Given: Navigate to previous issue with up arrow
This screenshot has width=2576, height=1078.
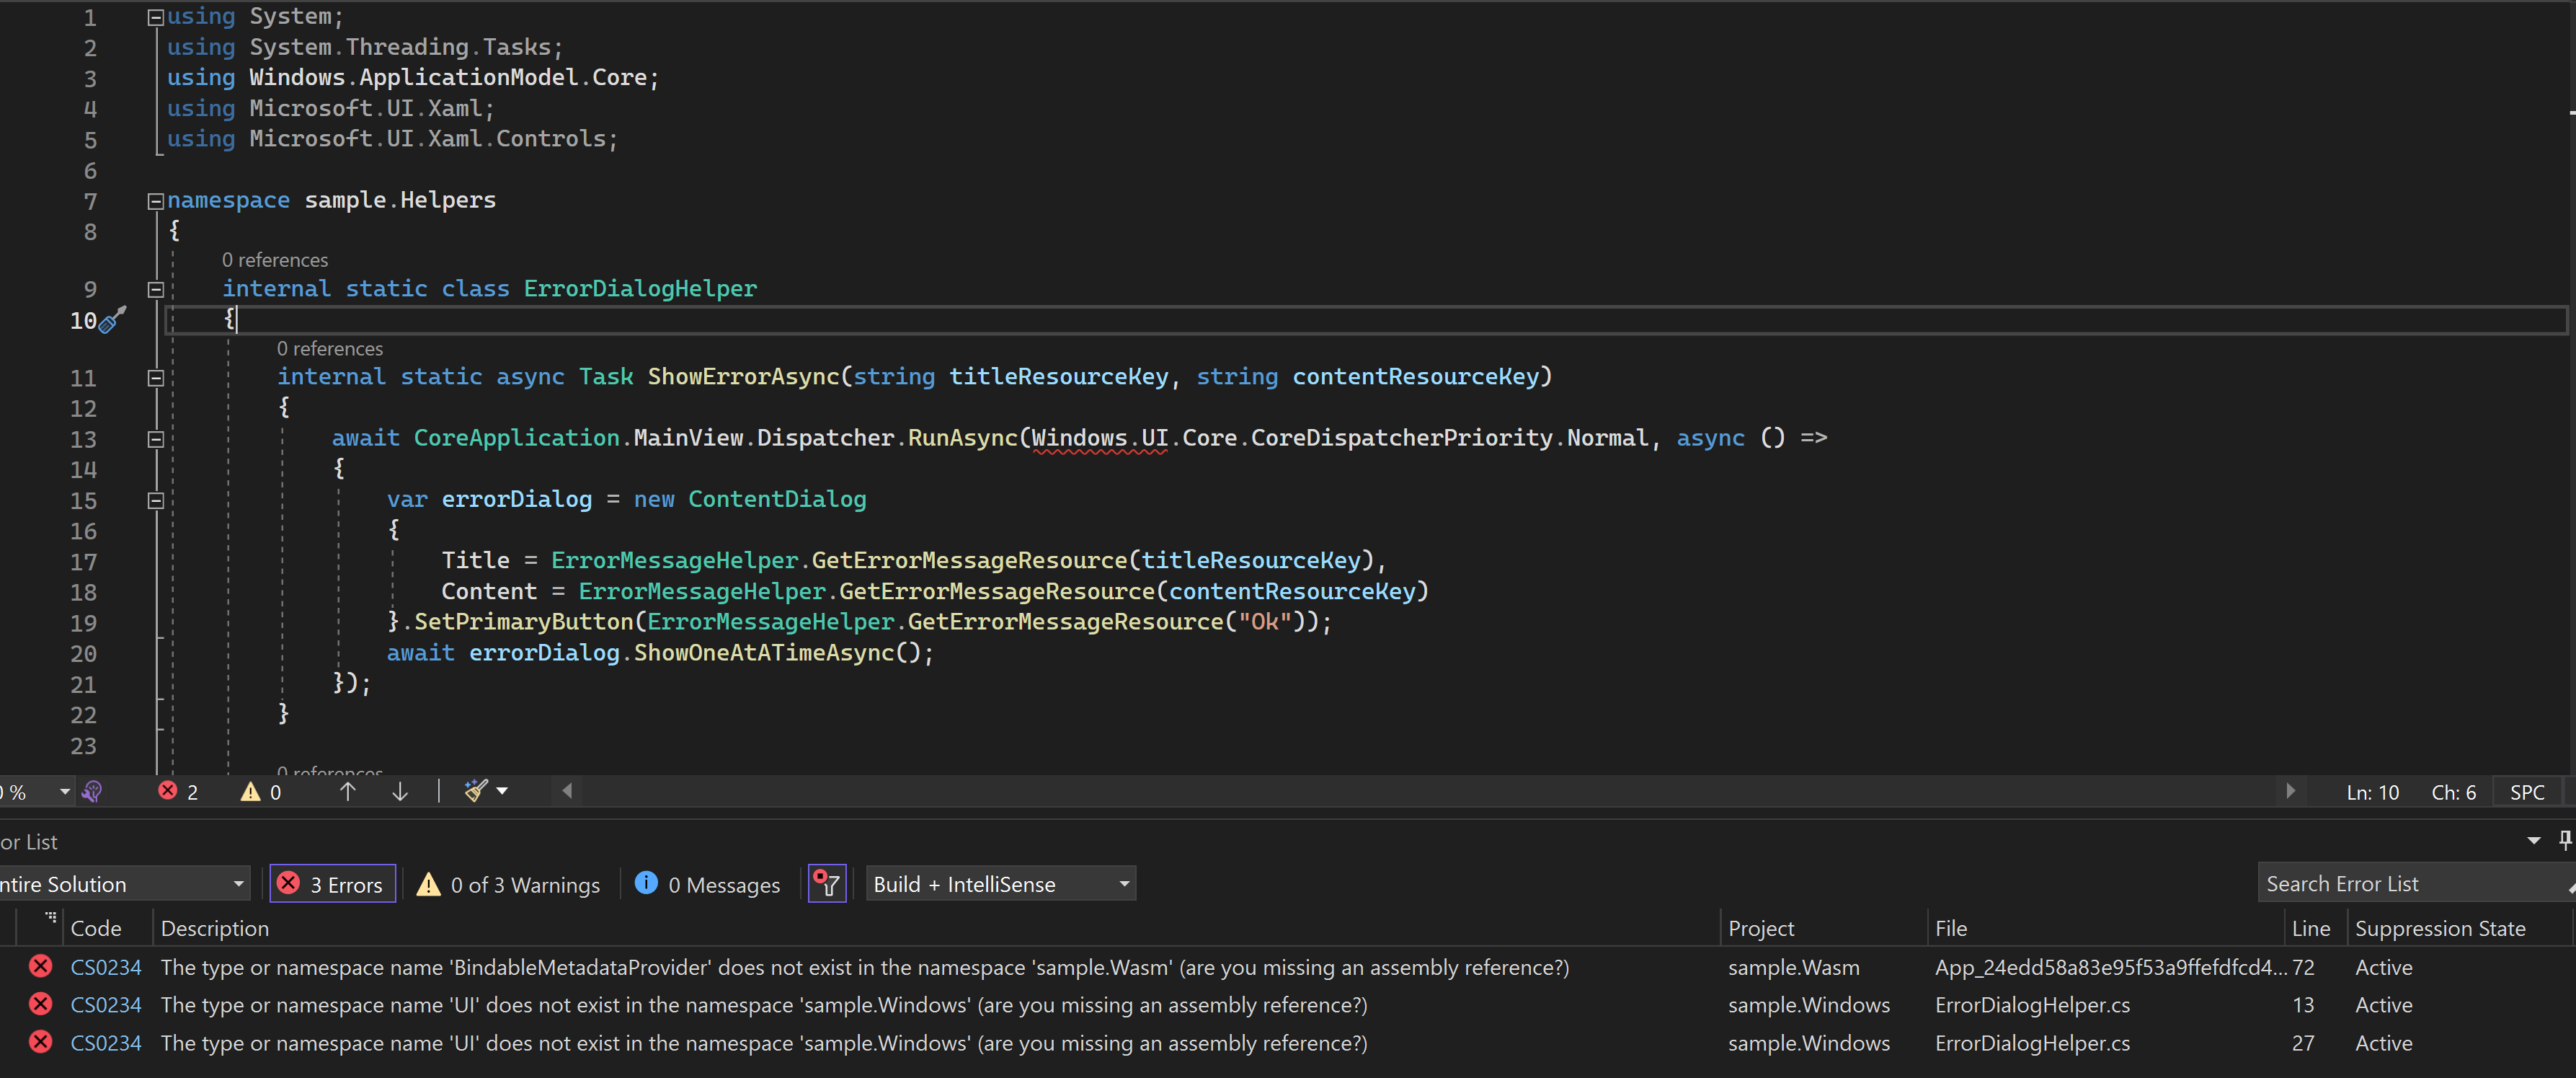Looking at the screenshot, I should [347, 791].
